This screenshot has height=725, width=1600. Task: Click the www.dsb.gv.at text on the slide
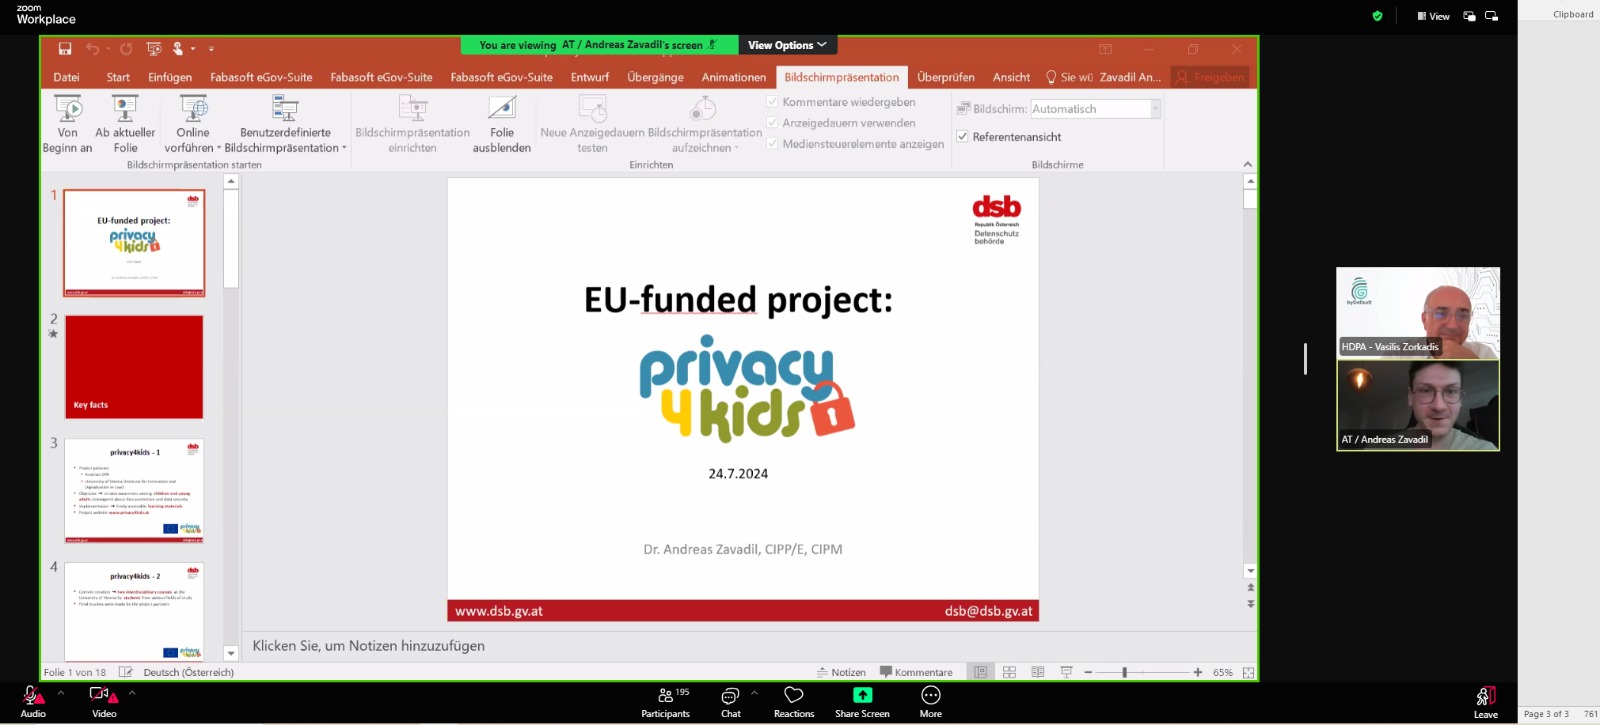point(498,611)
